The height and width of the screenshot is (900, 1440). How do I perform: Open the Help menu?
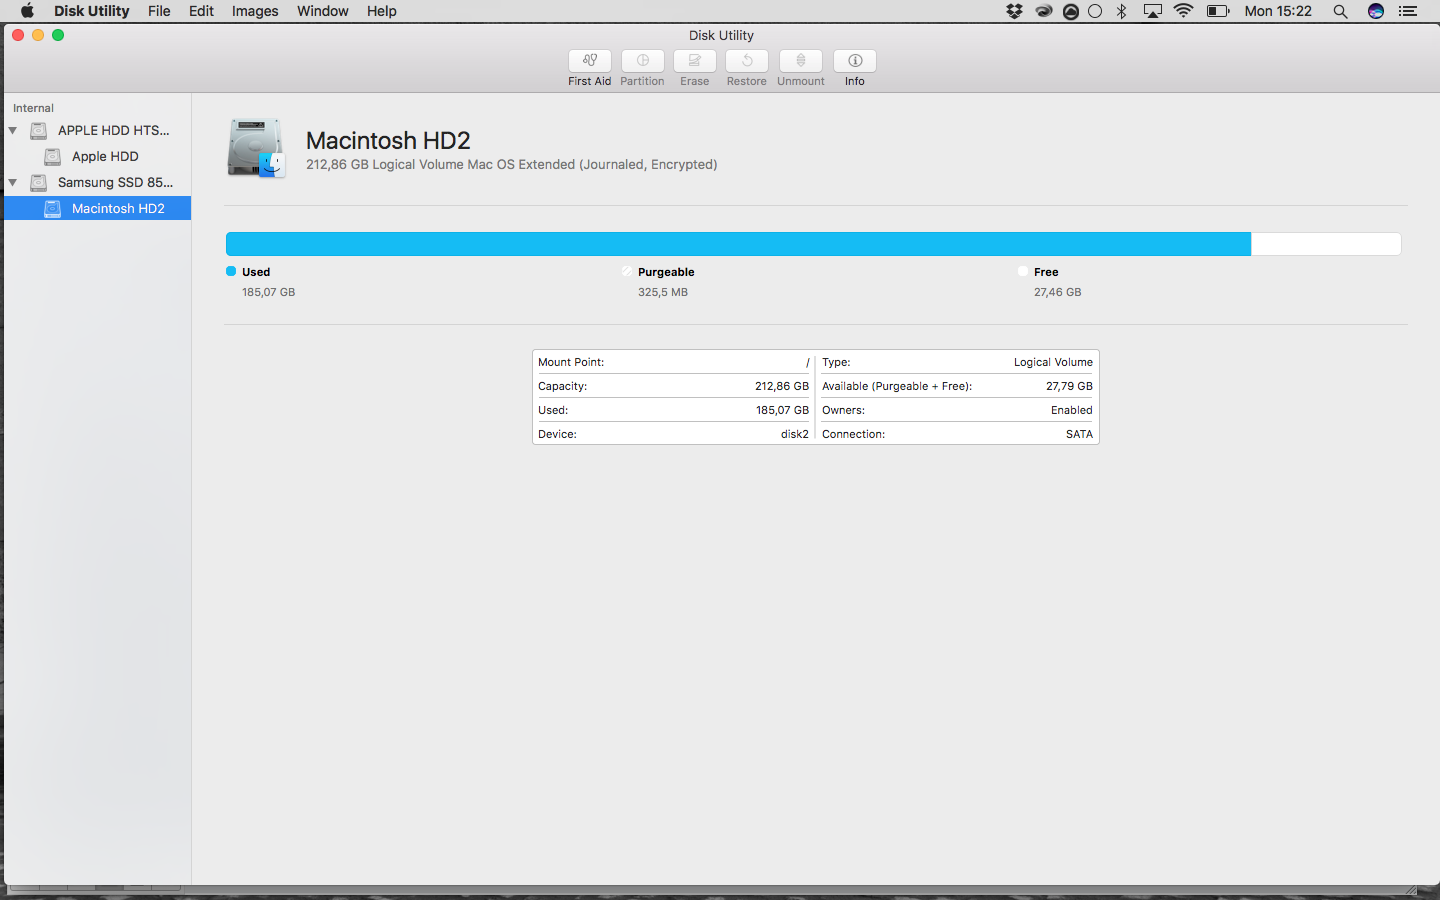tap(381, 11)
